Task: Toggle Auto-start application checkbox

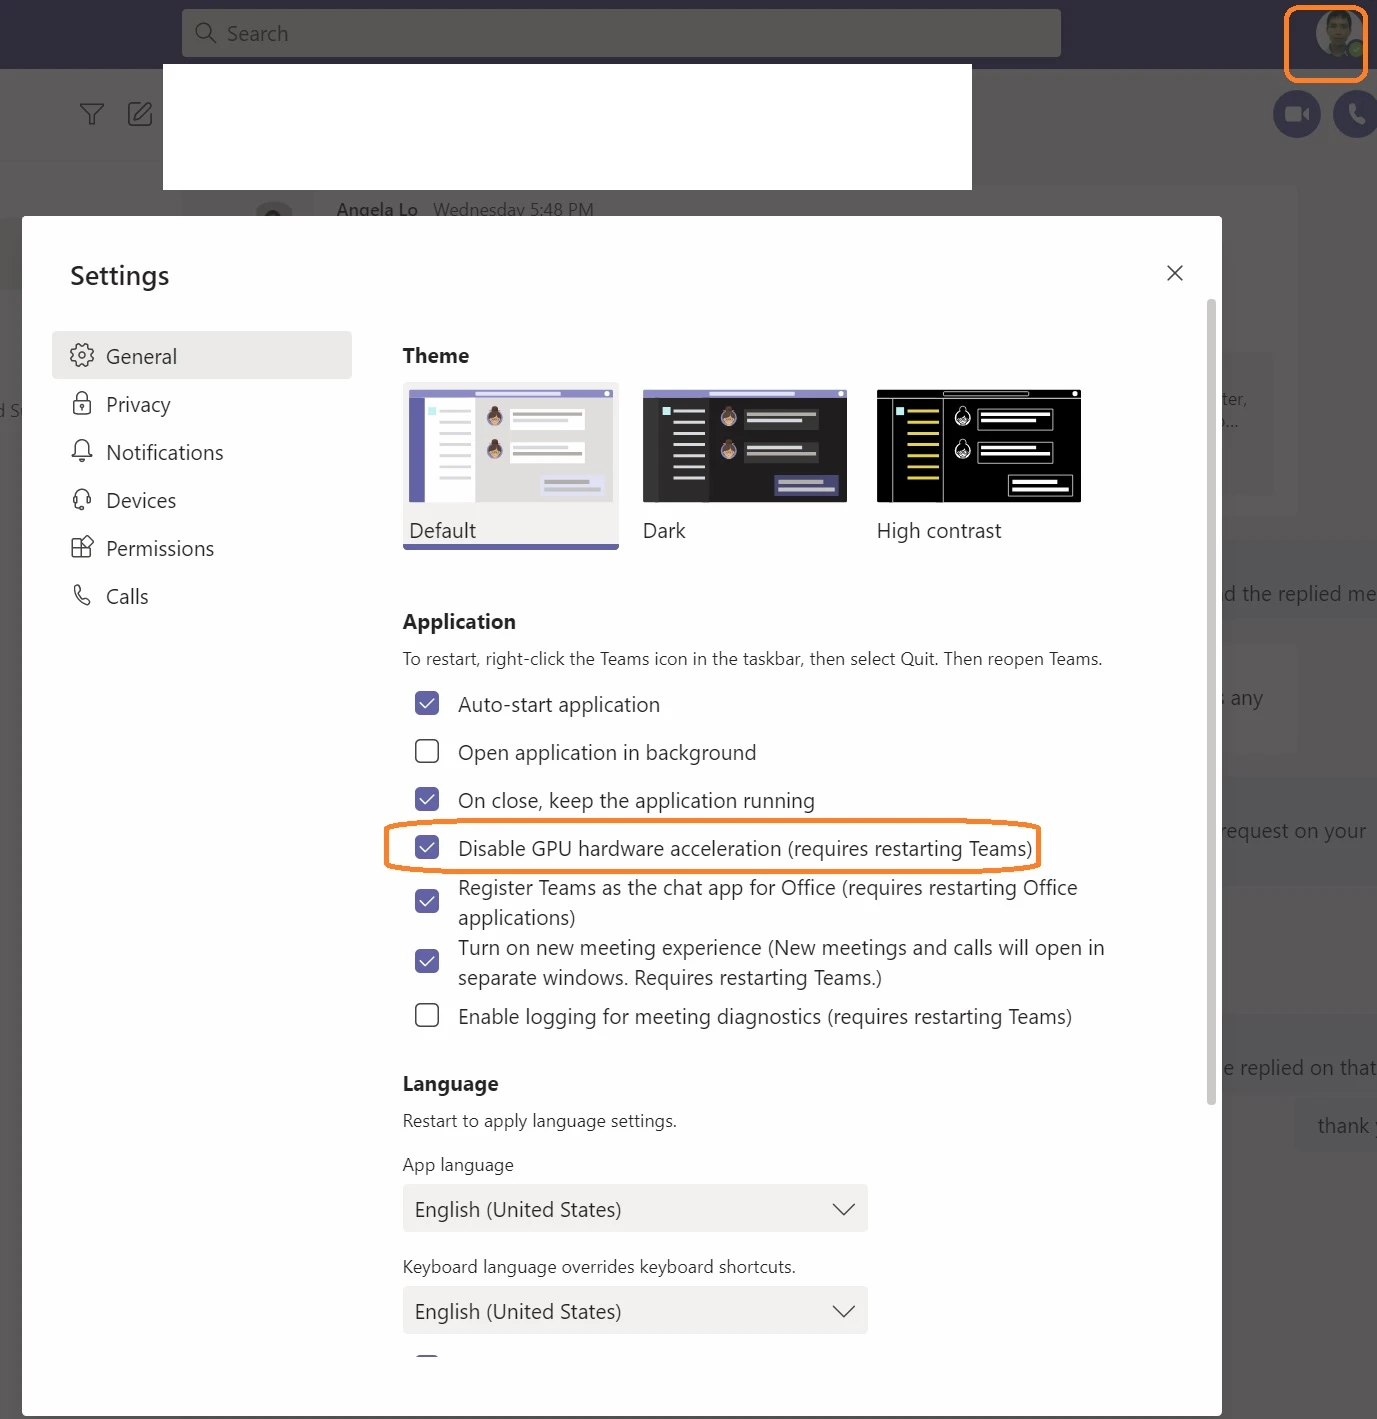Action: tap(427, 703)
